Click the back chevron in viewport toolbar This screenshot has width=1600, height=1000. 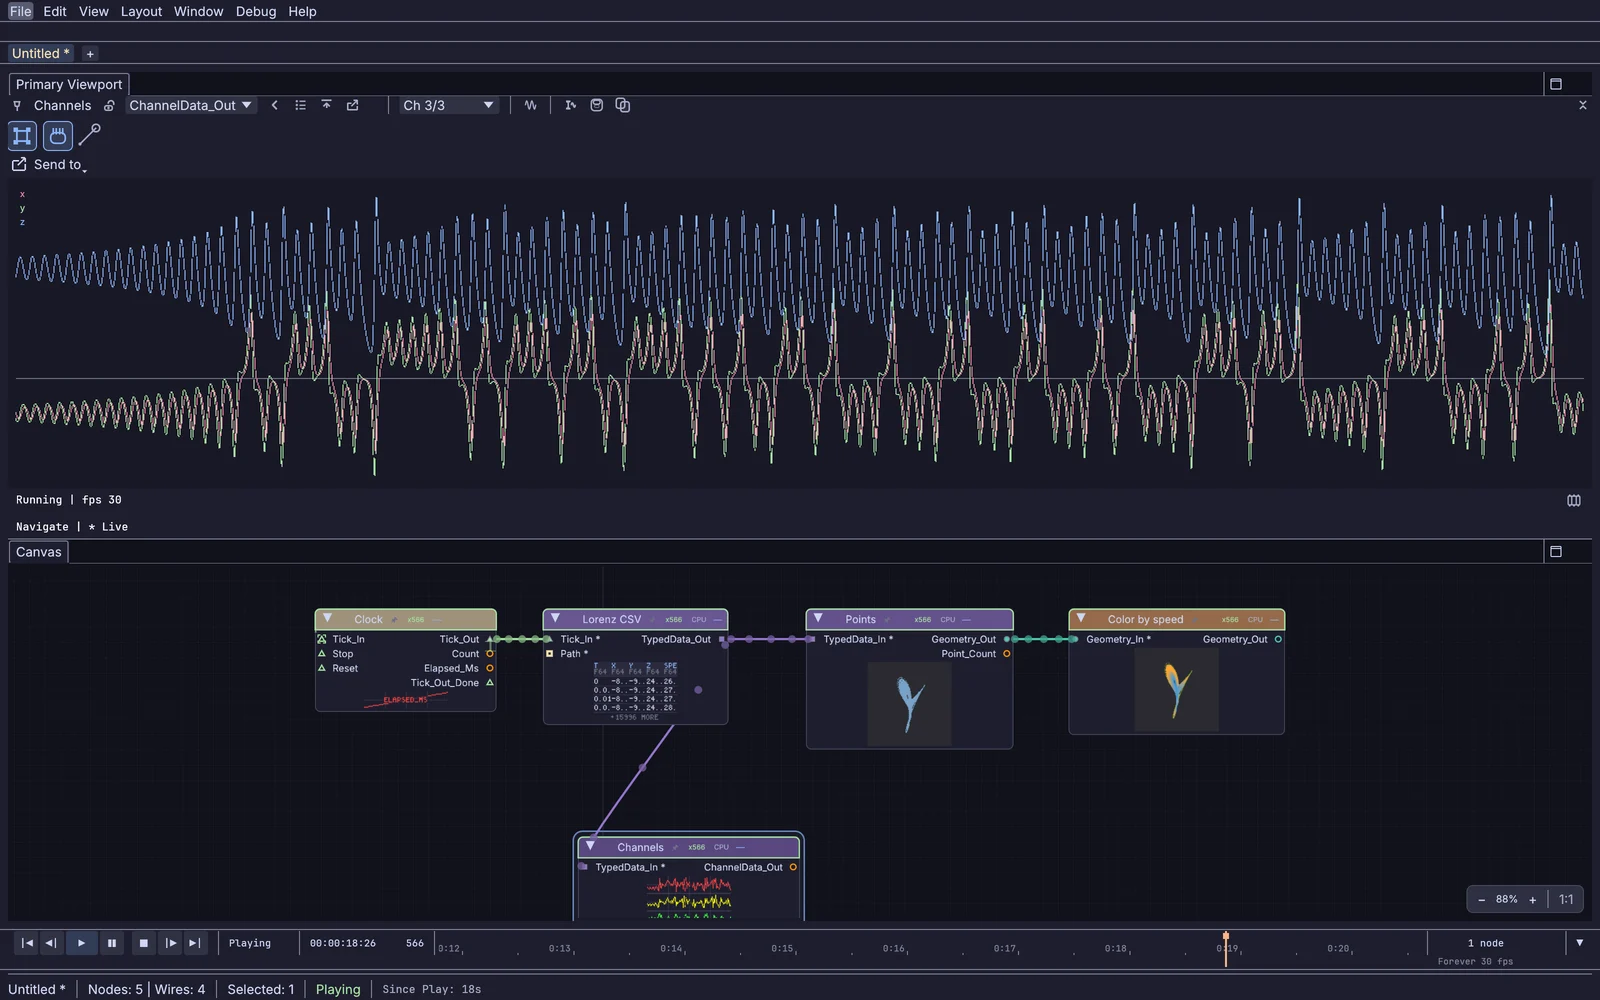coord(275,105)
